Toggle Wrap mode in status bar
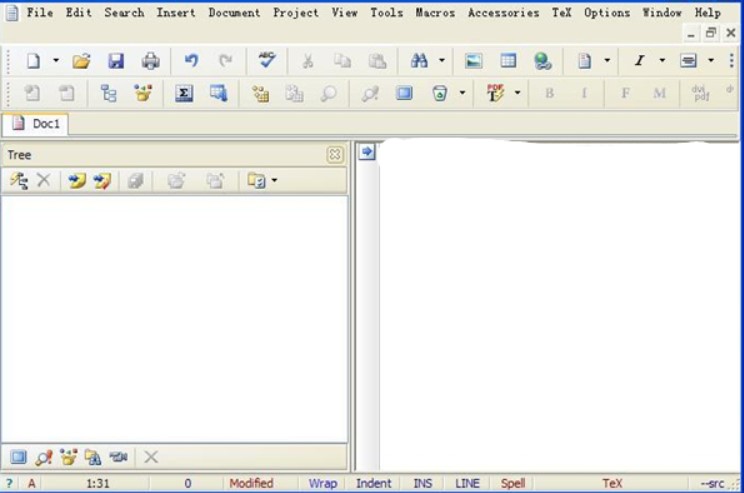Image resolution: width=744 pixels, height=493 pixels. click(322, 483)
